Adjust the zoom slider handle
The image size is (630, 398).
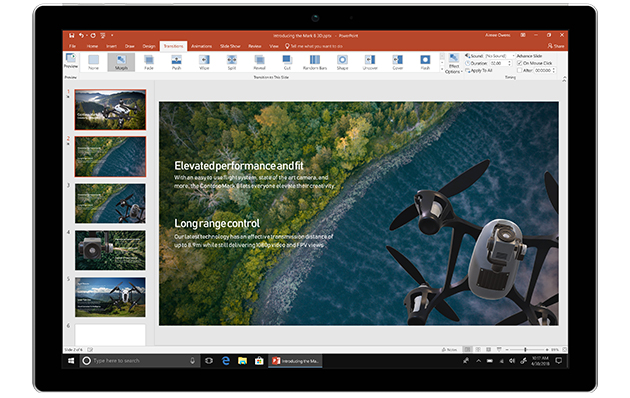pyautogui.click(x=525, y=350)
